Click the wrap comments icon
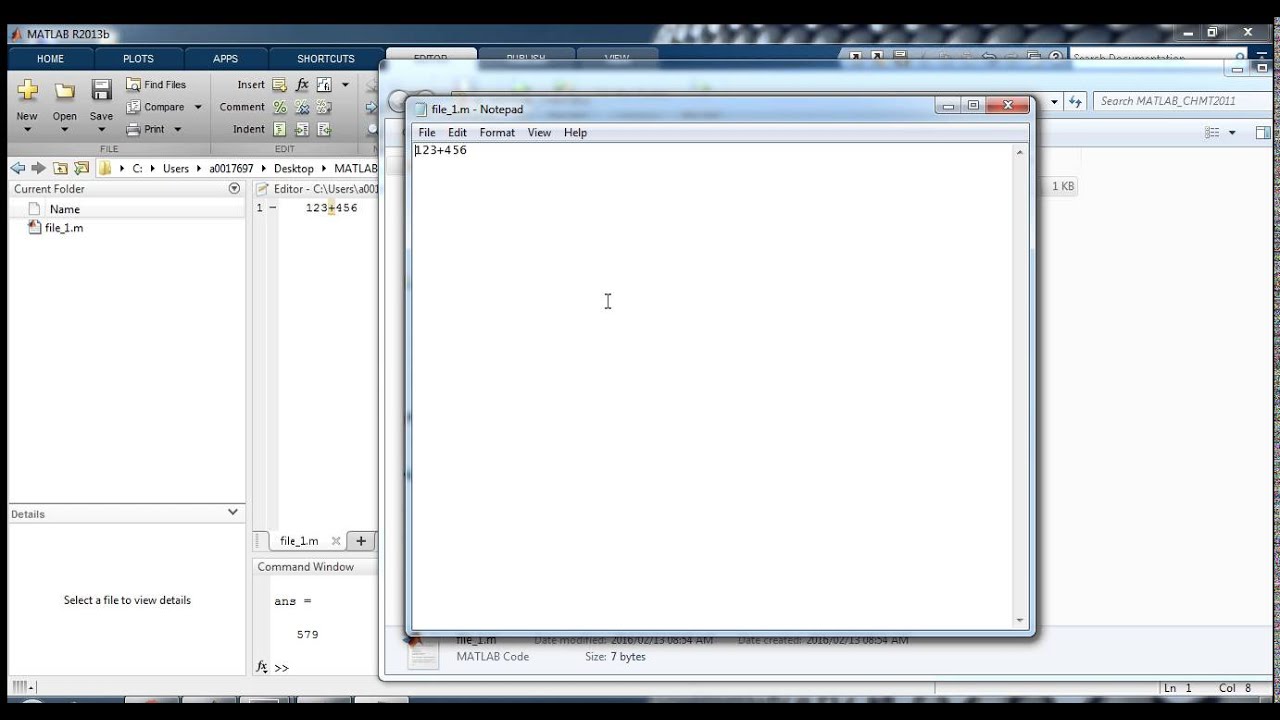This screenshot has height=720, width=1280. click(324, 107)
